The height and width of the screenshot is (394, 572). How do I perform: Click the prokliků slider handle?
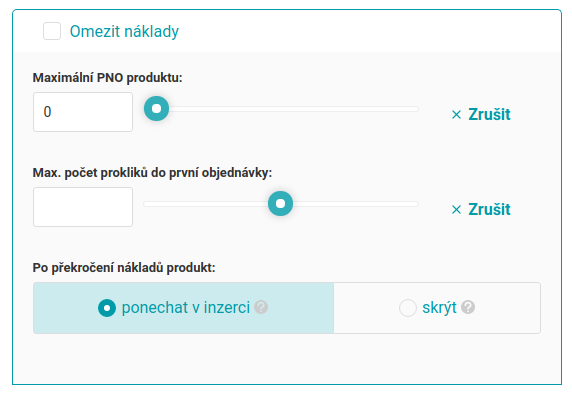coord(281,204)
